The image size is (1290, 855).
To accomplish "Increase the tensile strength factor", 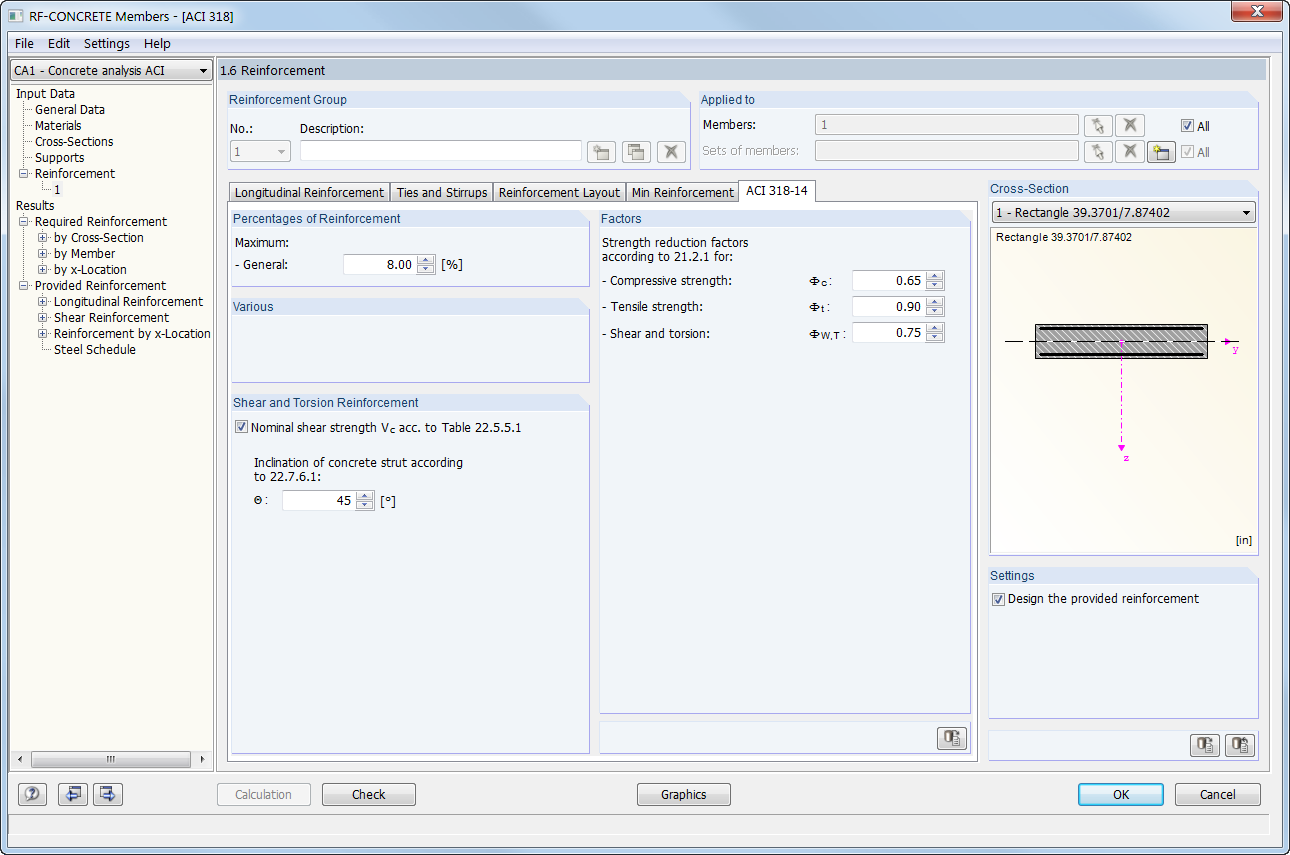I will click(x=935, y=302).
